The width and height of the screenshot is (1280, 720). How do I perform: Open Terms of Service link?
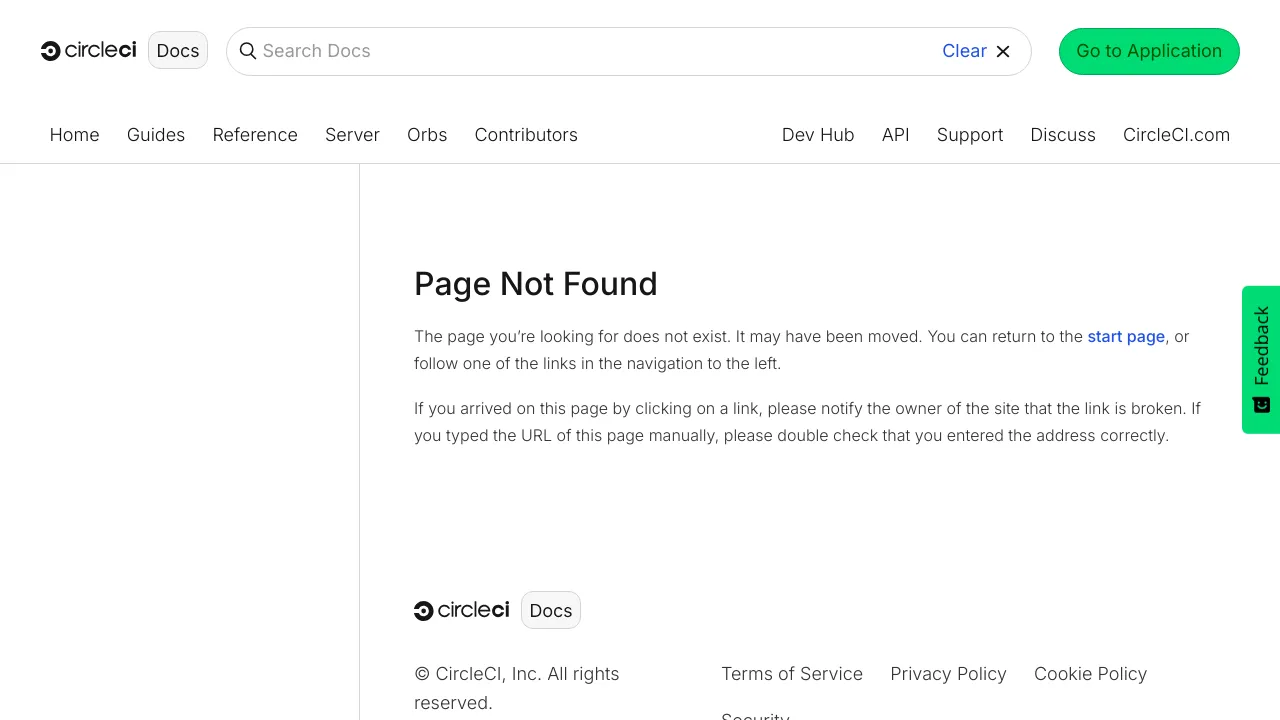(792, 674)
